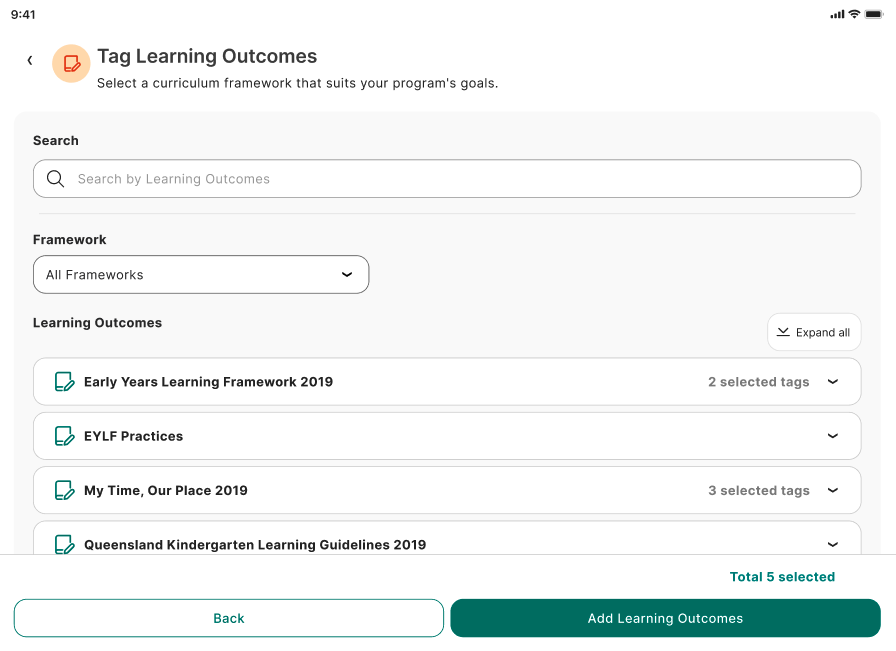Click the Early Years Learning Framework note icon
This screenshot has height=651, width=896.
click(64, 382)
